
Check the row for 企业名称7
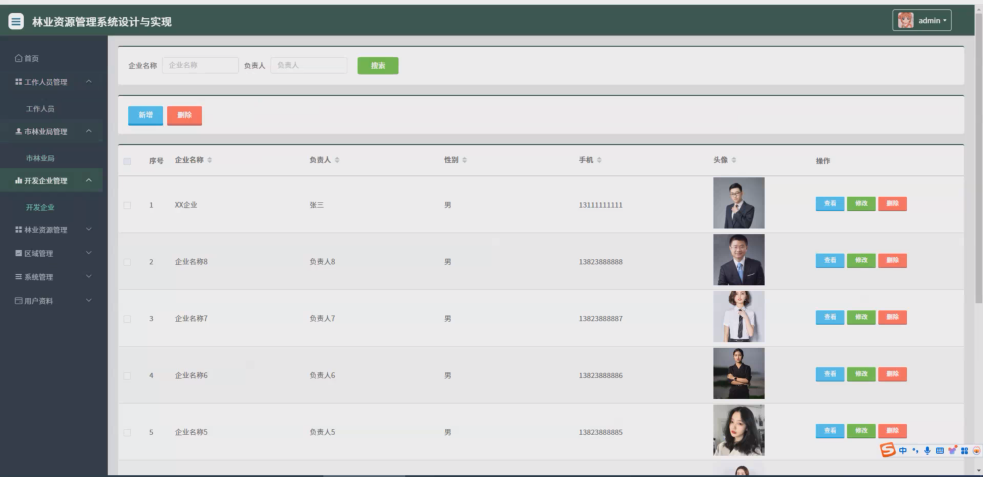127,319
